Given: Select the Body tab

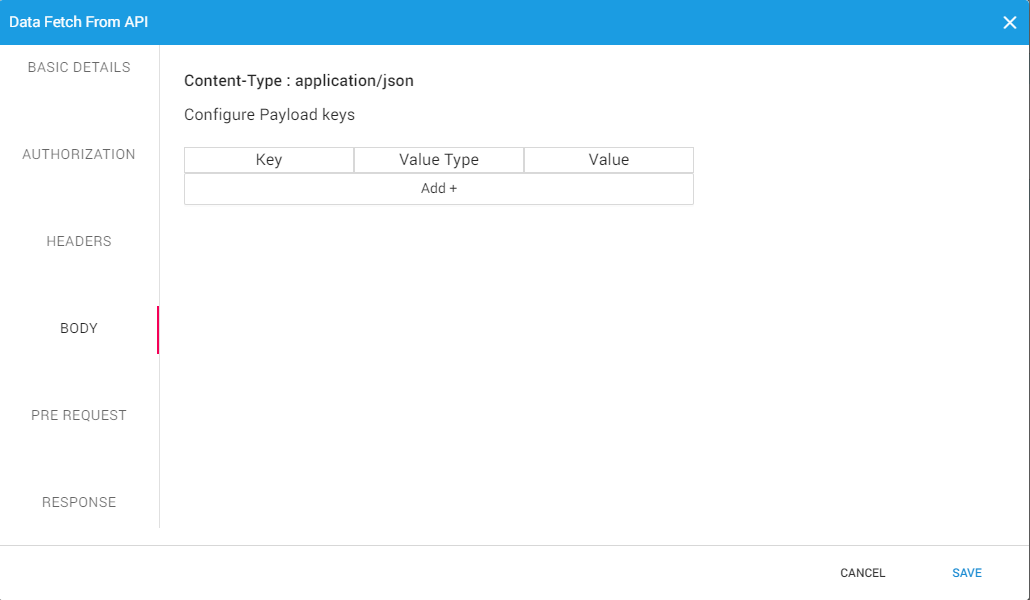Looking at the screenshot, I should [x=79, y=329].
